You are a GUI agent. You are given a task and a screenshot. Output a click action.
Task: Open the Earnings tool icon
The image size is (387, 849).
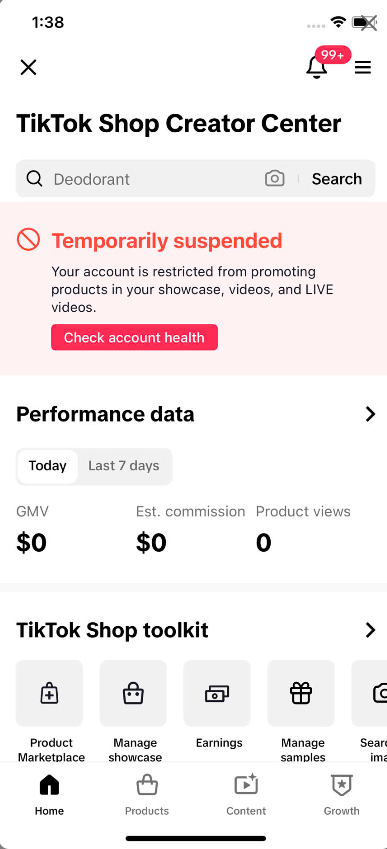point(217,693)
